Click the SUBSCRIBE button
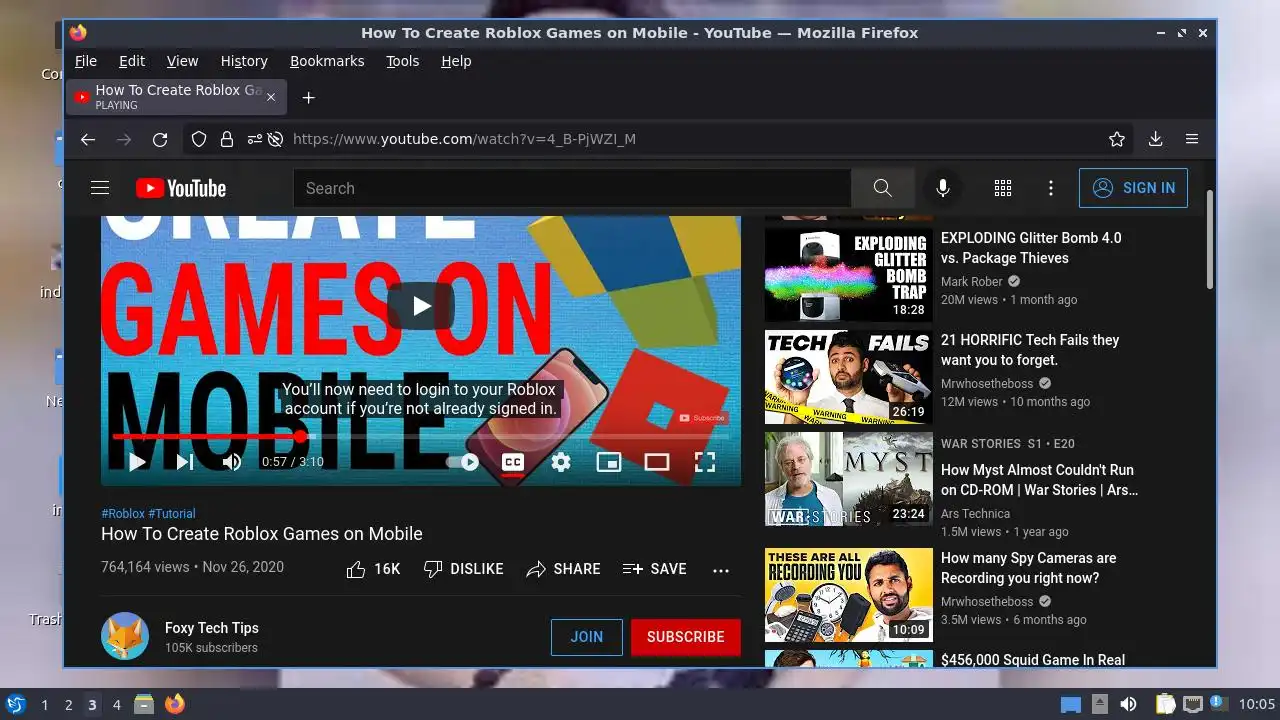 (x=686, y=637)
